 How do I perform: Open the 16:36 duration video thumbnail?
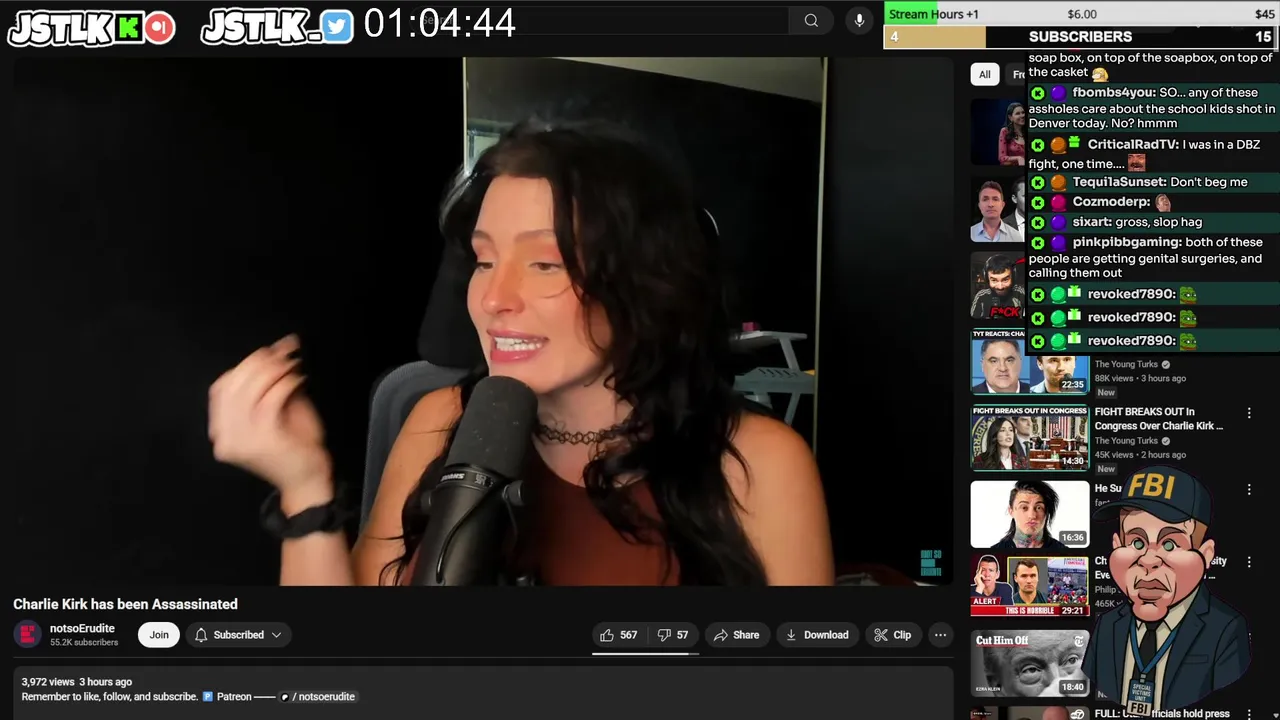pyautogui.click(x=1030, y=514)
